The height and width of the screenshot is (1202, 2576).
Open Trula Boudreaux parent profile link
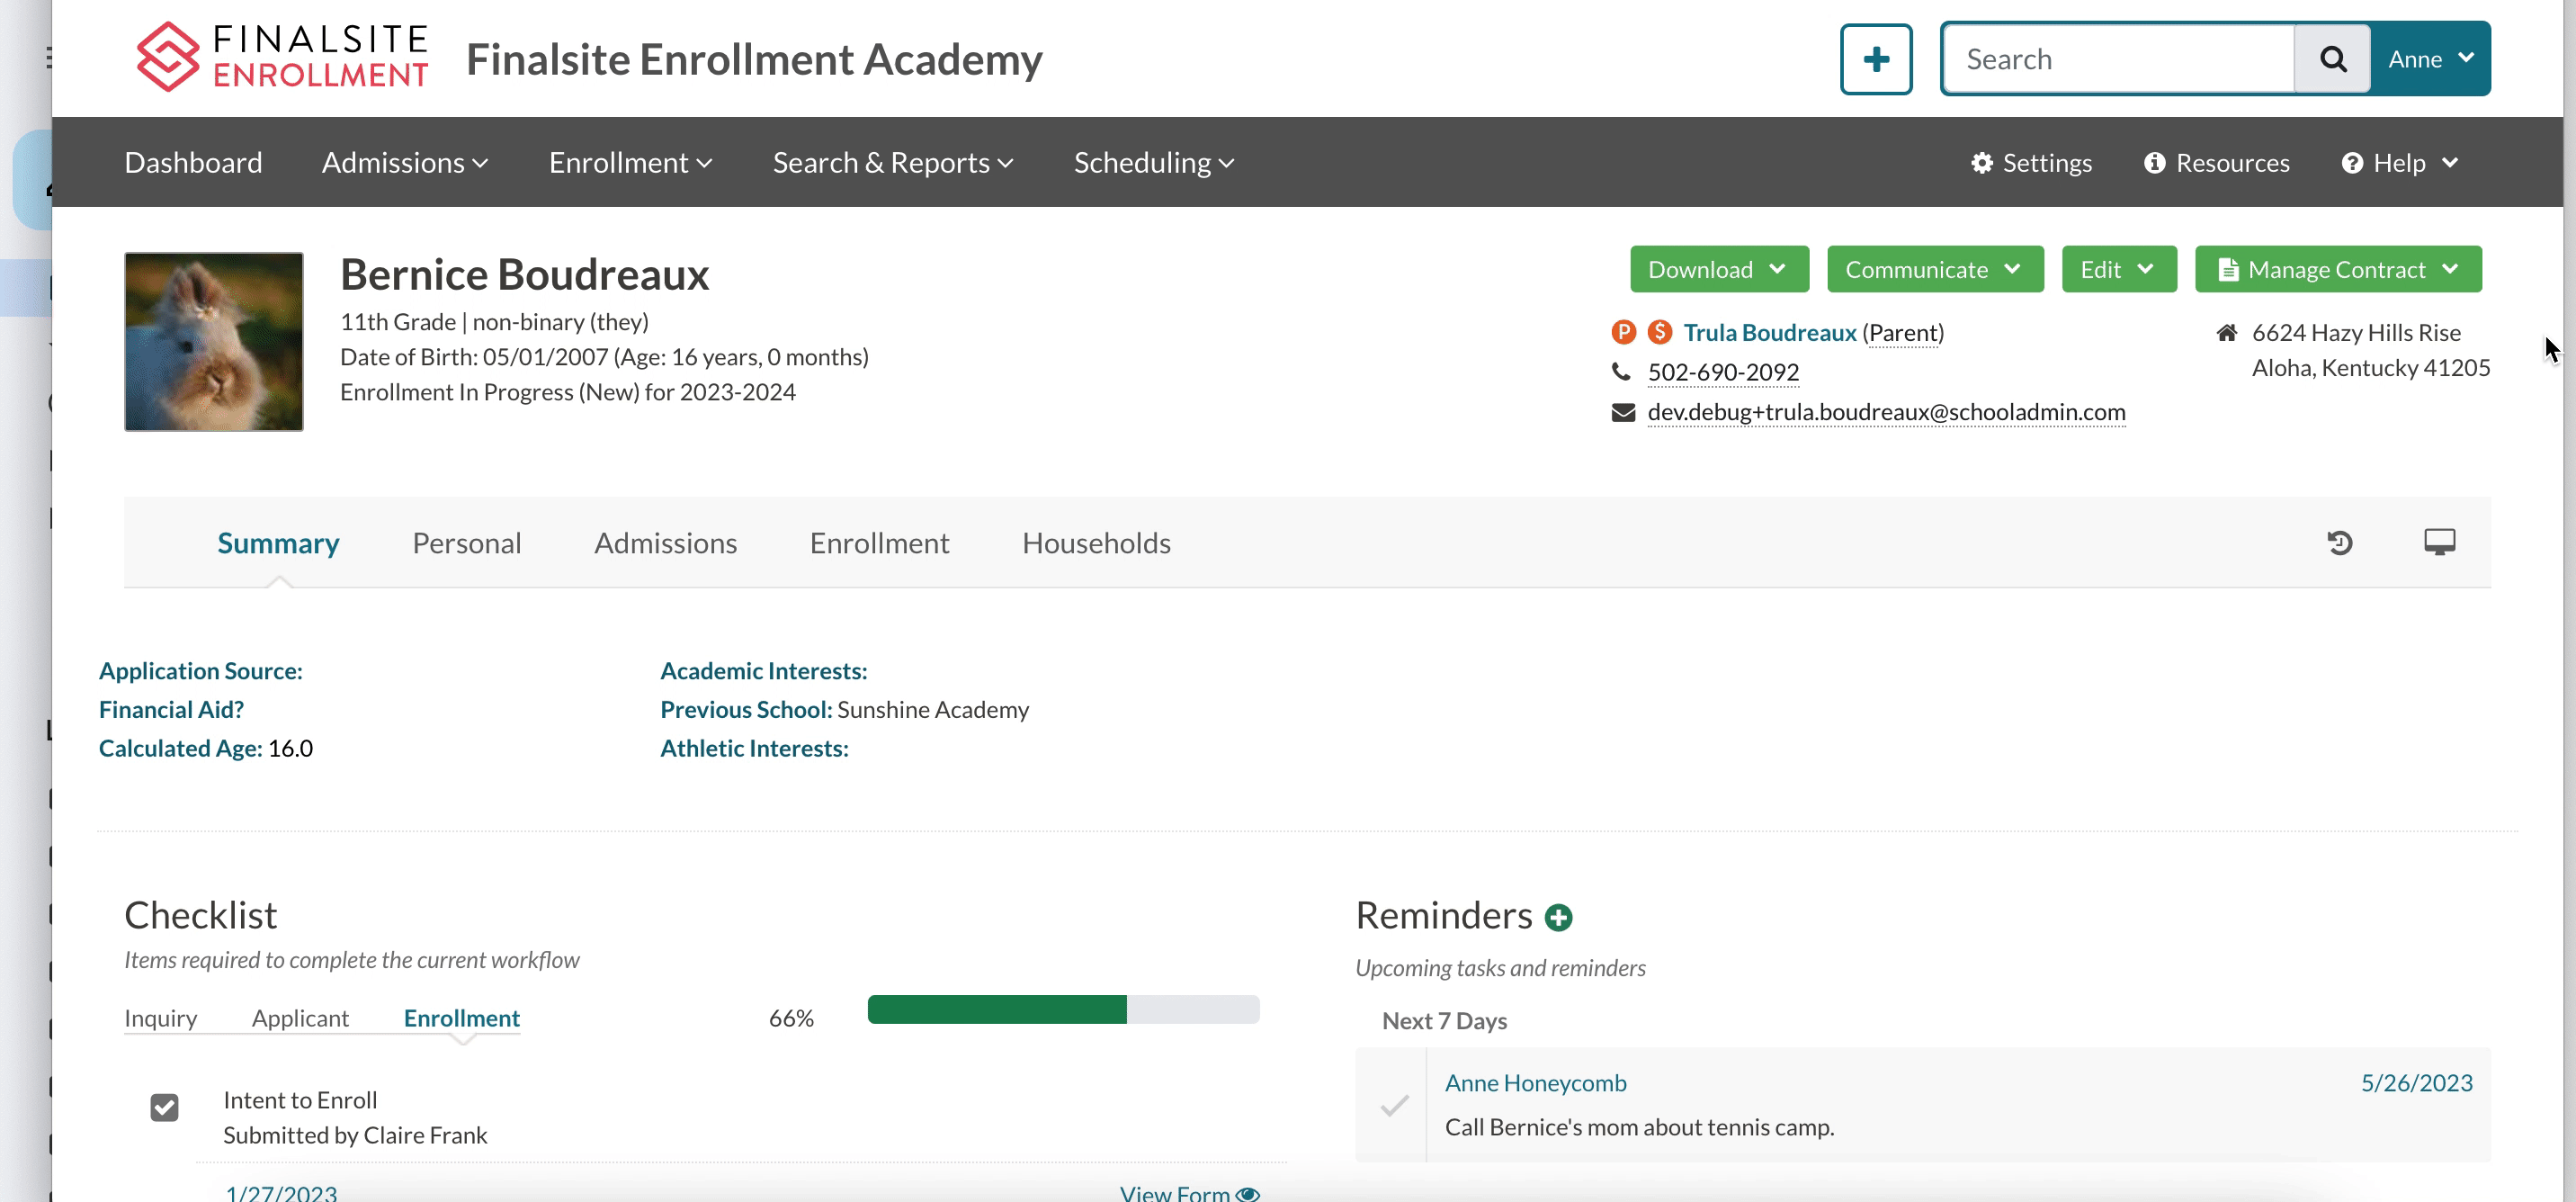tap(1769, 332)
